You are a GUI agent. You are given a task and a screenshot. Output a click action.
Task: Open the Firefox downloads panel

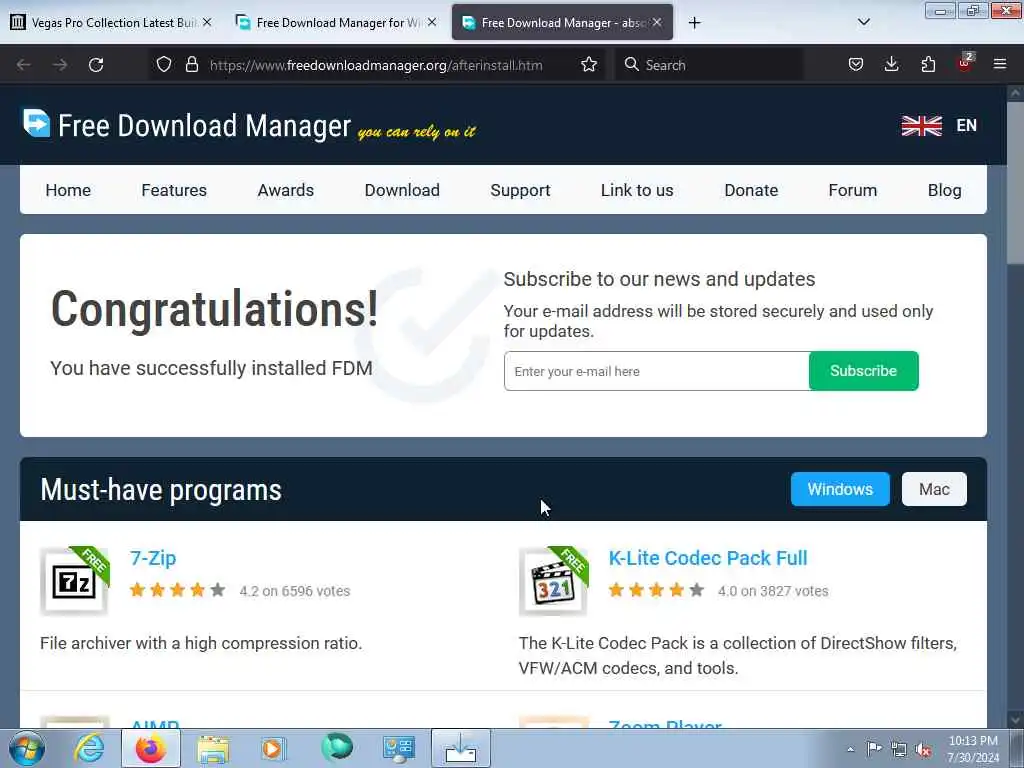[891, 64]
